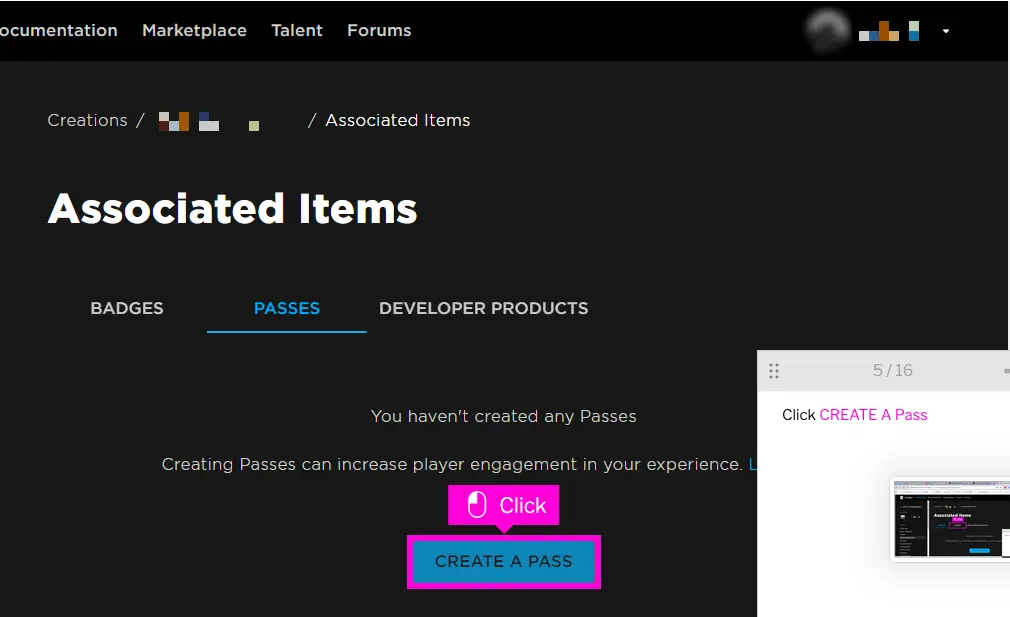The width and height of the screenshot is (1010, 617).
Task: Select the group icon beside the avatar
Action: [x=911, y=30]
